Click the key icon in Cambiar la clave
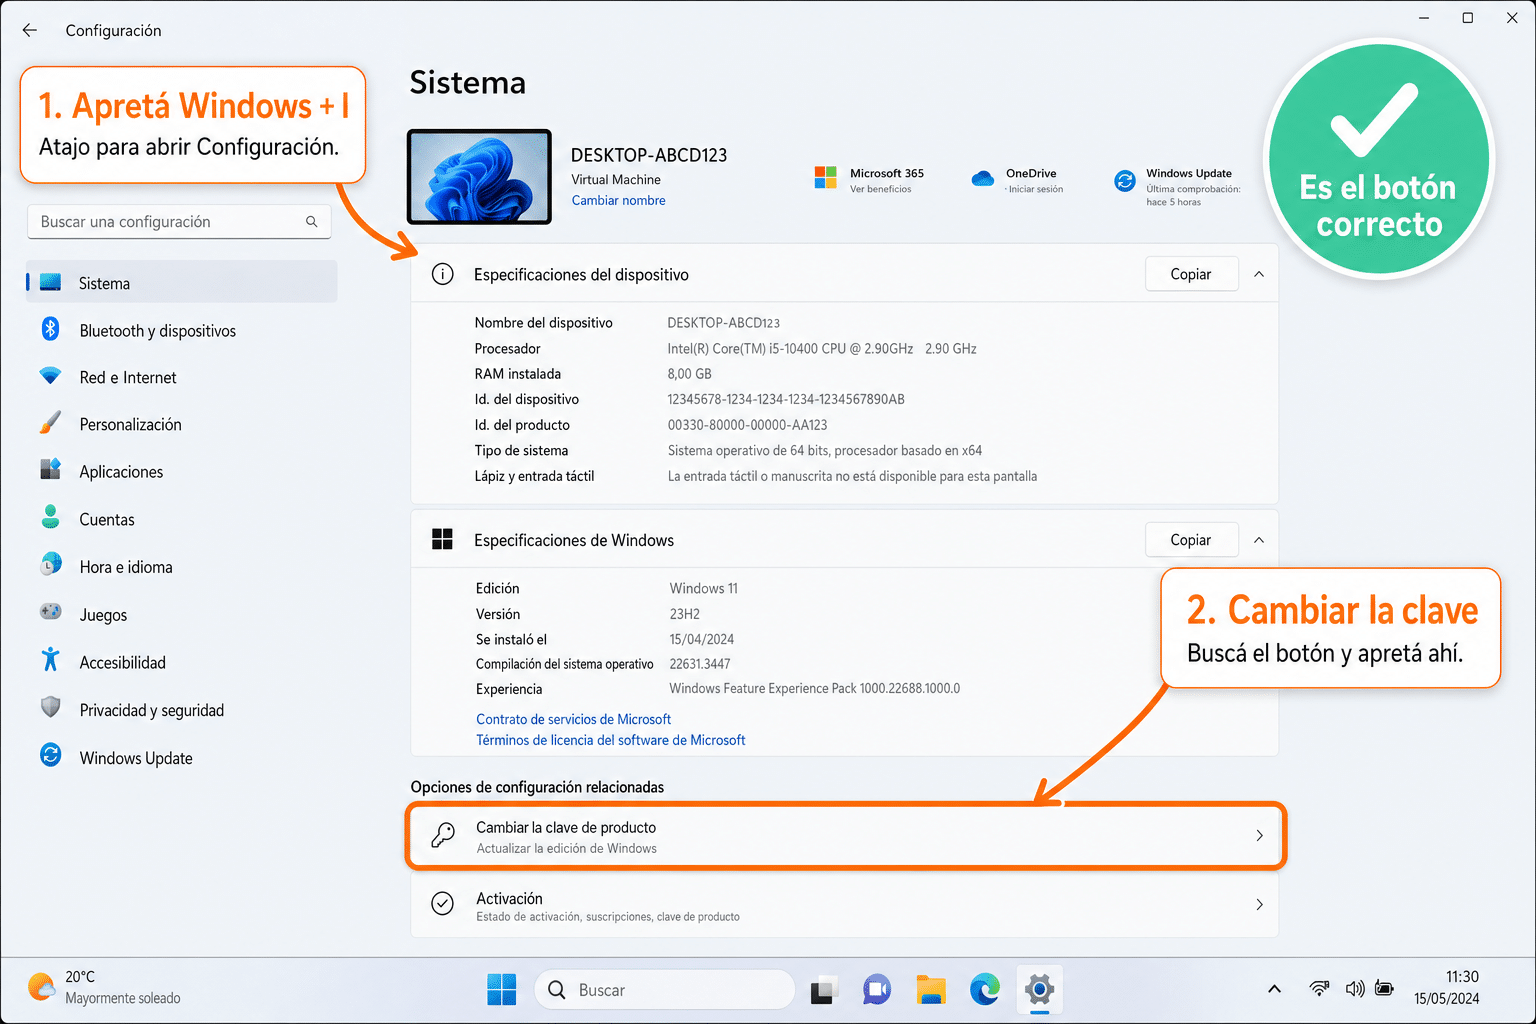The width and height of the screenshot is (1536, 1024). pos(442,835)
